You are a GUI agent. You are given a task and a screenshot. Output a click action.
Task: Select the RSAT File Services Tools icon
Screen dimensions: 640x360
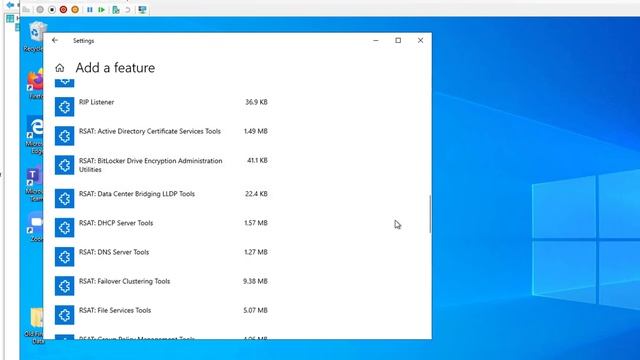click(64, 315)
